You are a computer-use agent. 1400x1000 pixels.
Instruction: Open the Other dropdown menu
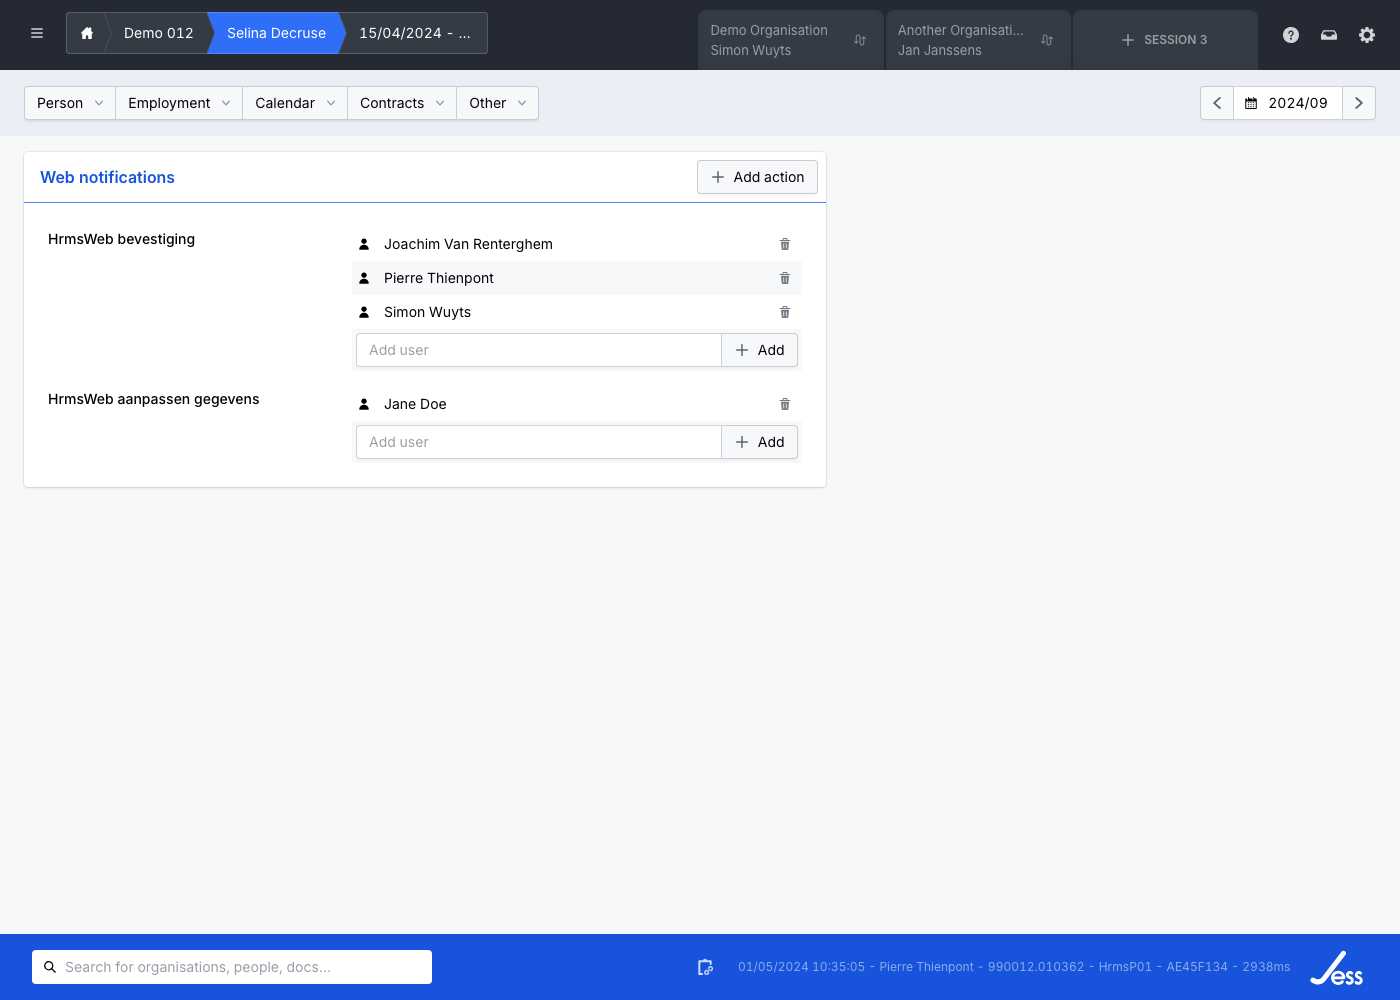pos(497,103)
